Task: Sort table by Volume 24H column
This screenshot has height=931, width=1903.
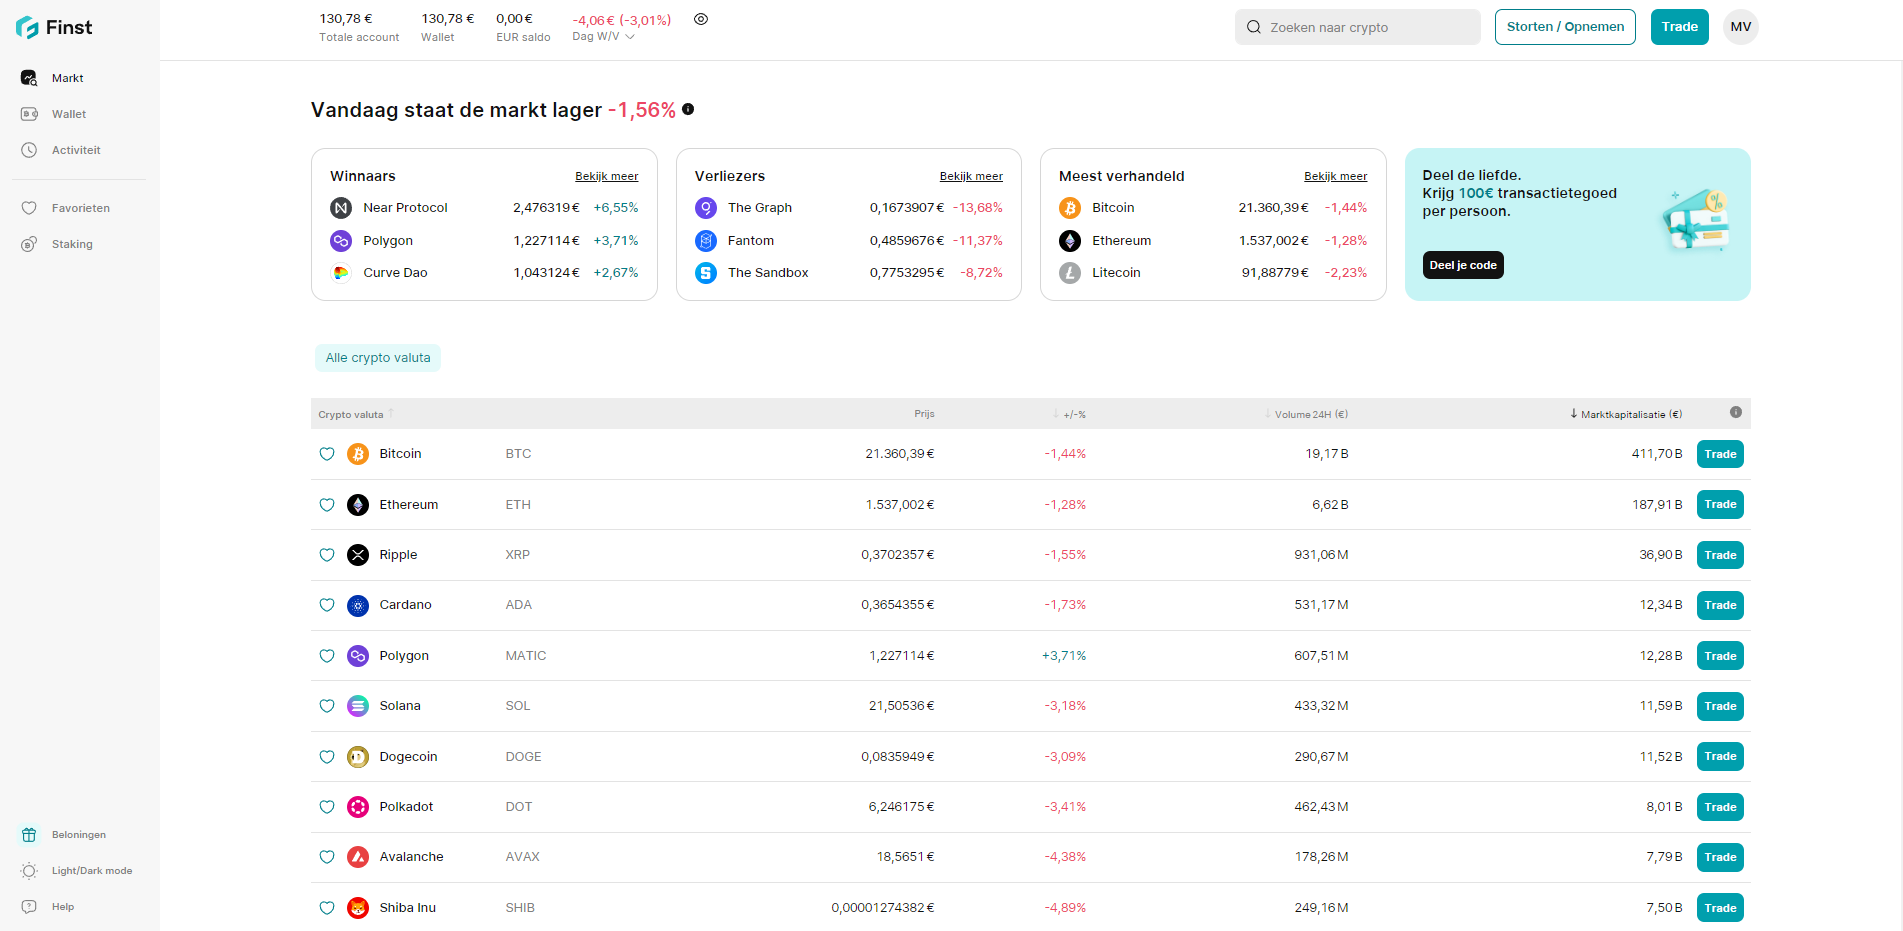Action: tap(1310, 414)
